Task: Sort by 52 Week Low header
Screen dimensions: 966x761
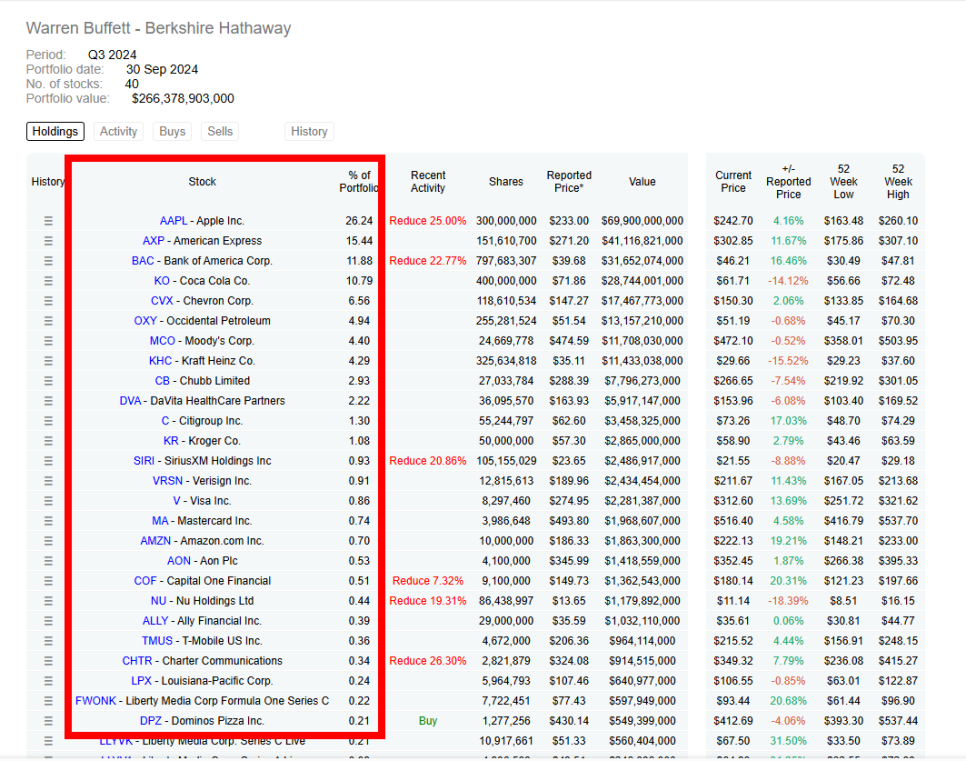Action: [843, 182]
